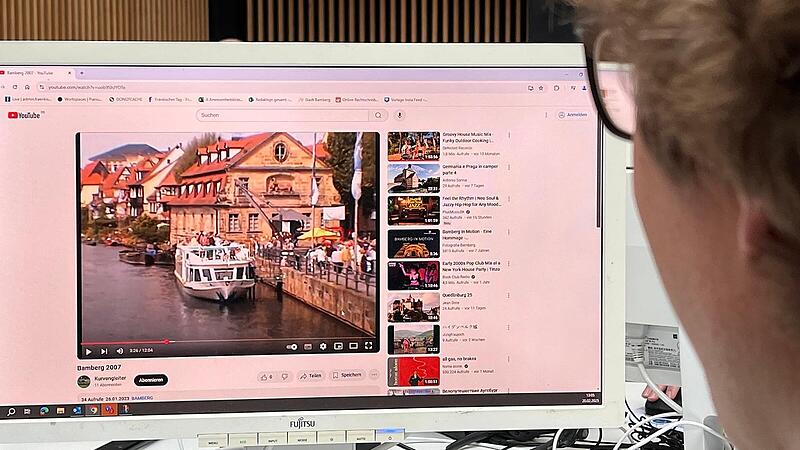Open a new browser tab with plus button
800x450 pixels.
(x=82, y=73)
